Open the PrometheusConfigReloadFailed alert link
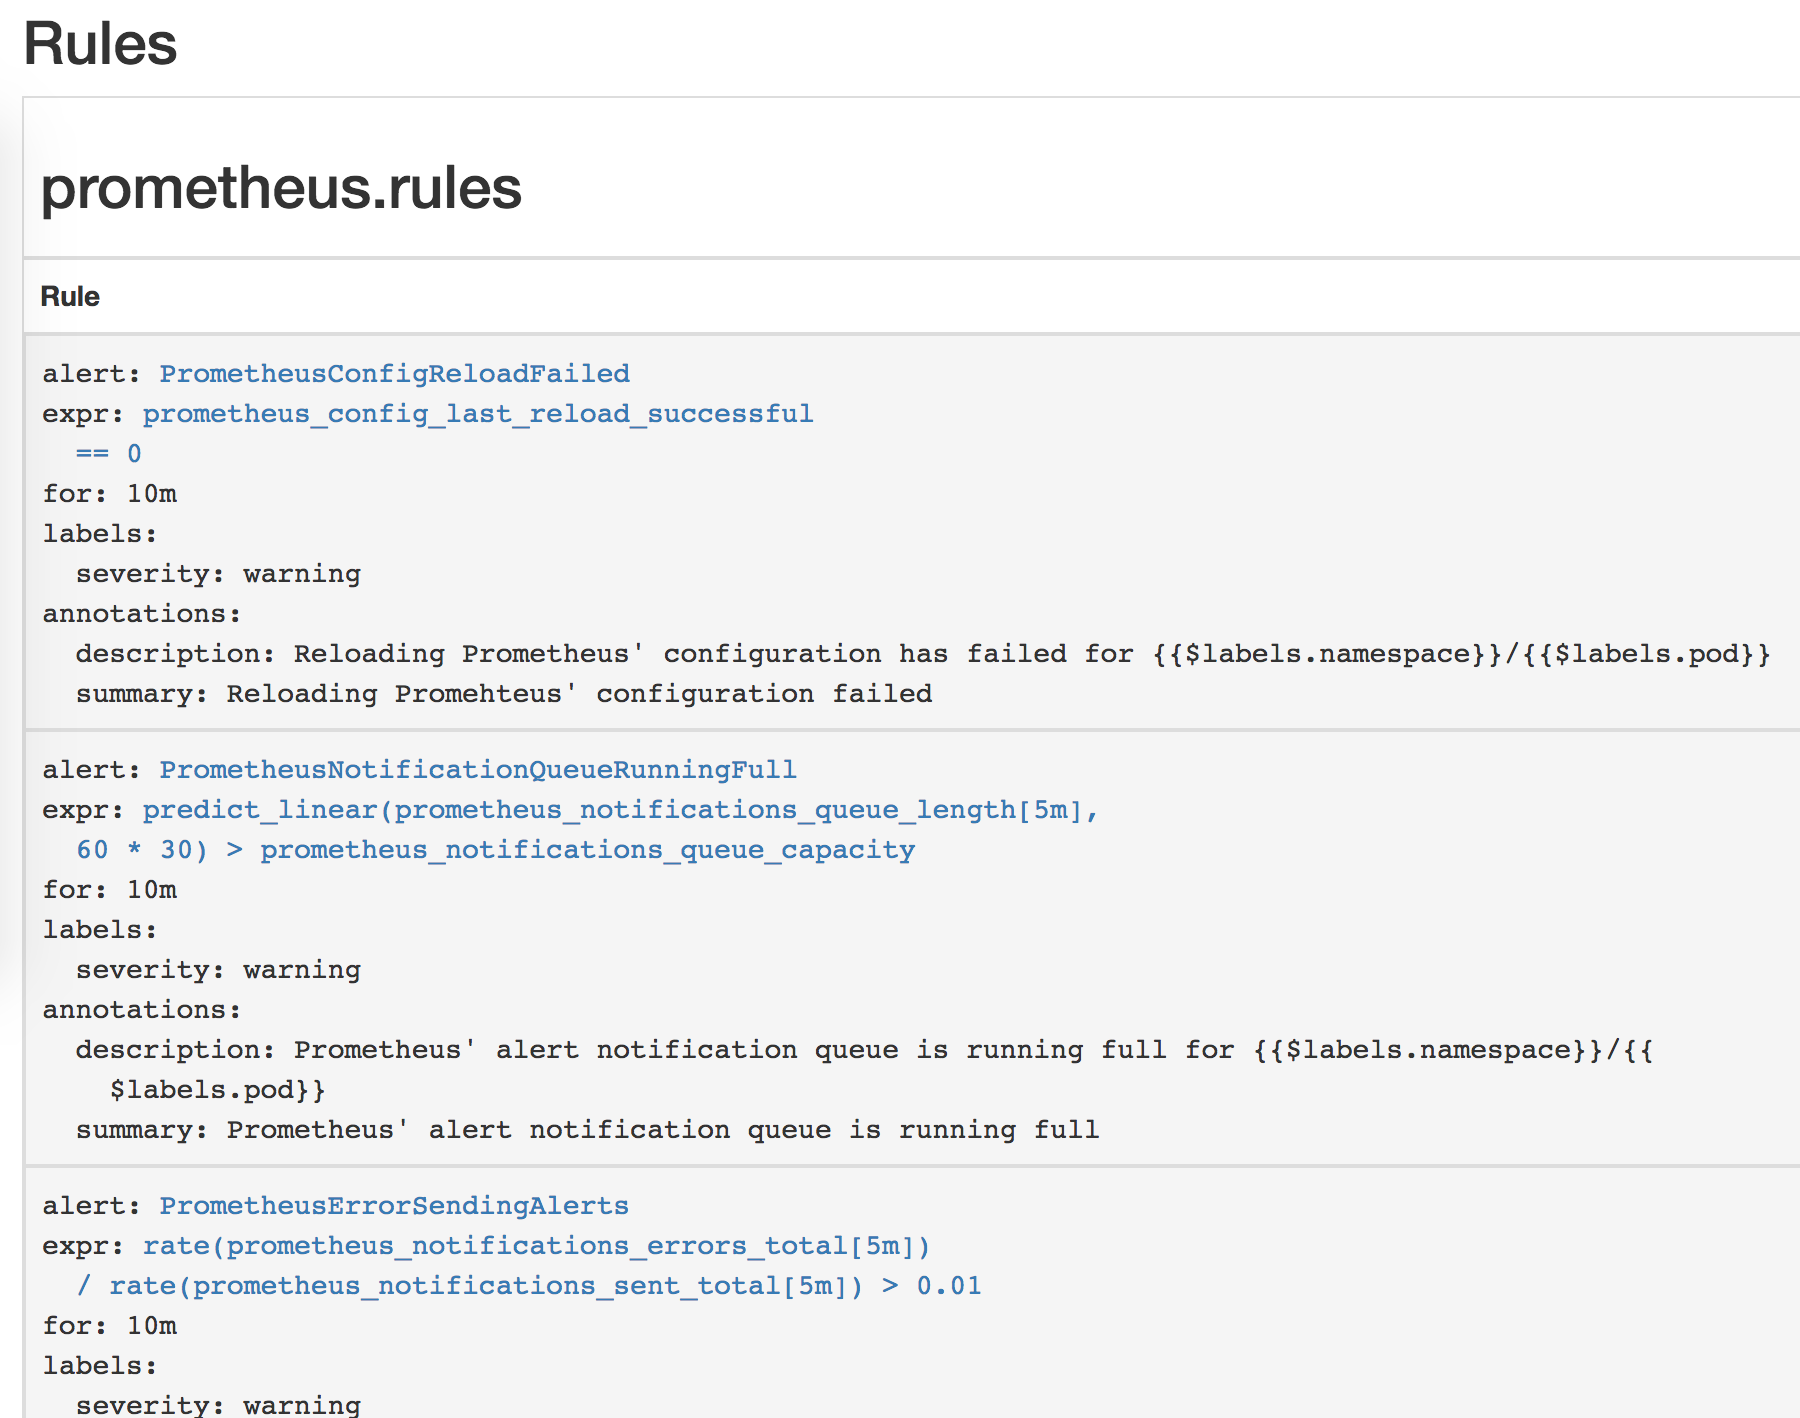 pyautogui.click(x=394, y=373)
